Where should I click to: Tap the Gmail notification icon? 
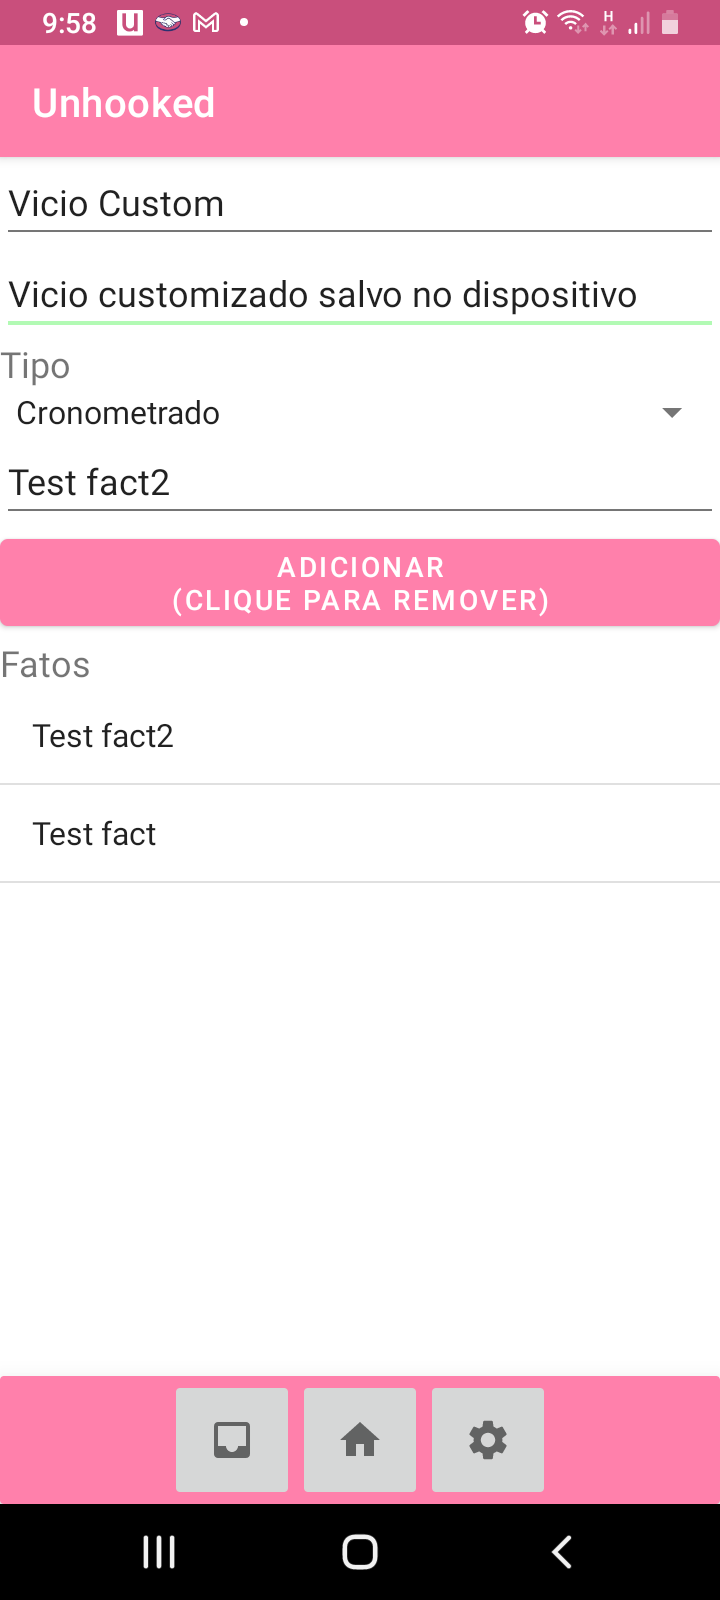tap(206, 22)
